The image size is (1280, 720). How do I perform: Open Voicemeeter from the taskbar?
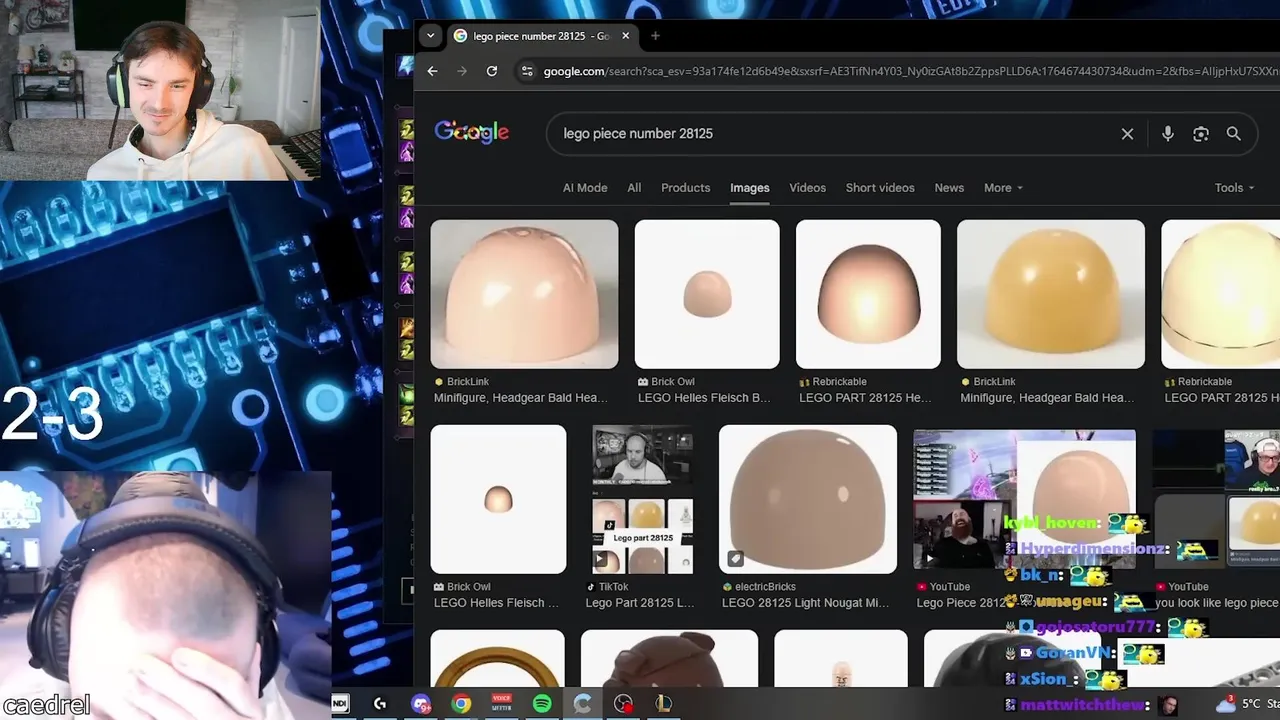[502, 704]
